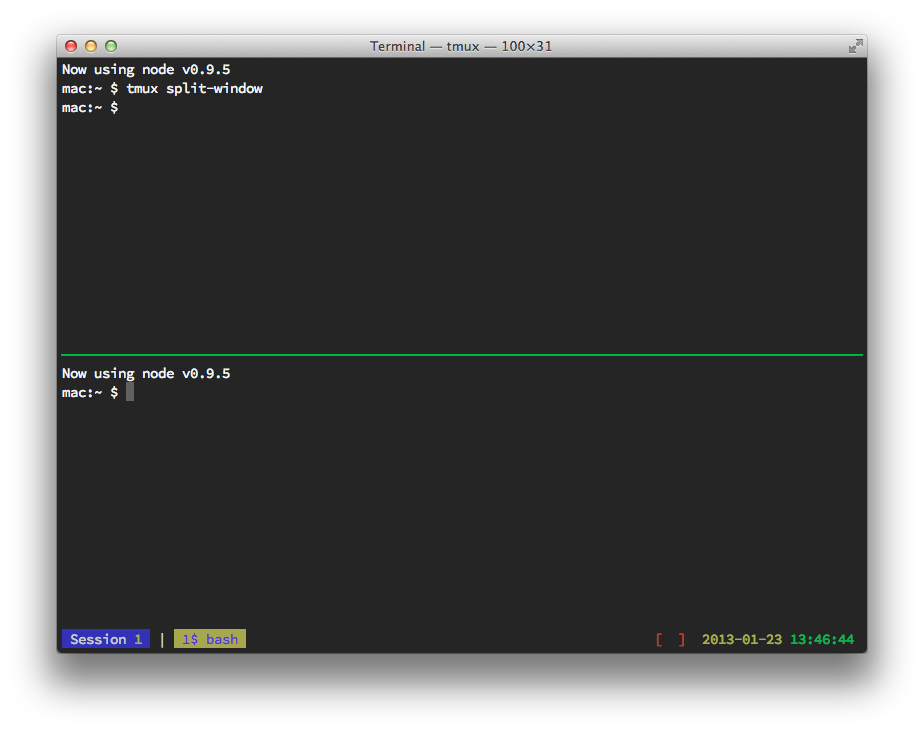The width and height of the screenshot is (924, 732).
Task: Minimize the Terminal window with the yellow button
Action: click(x=91, y=46)
